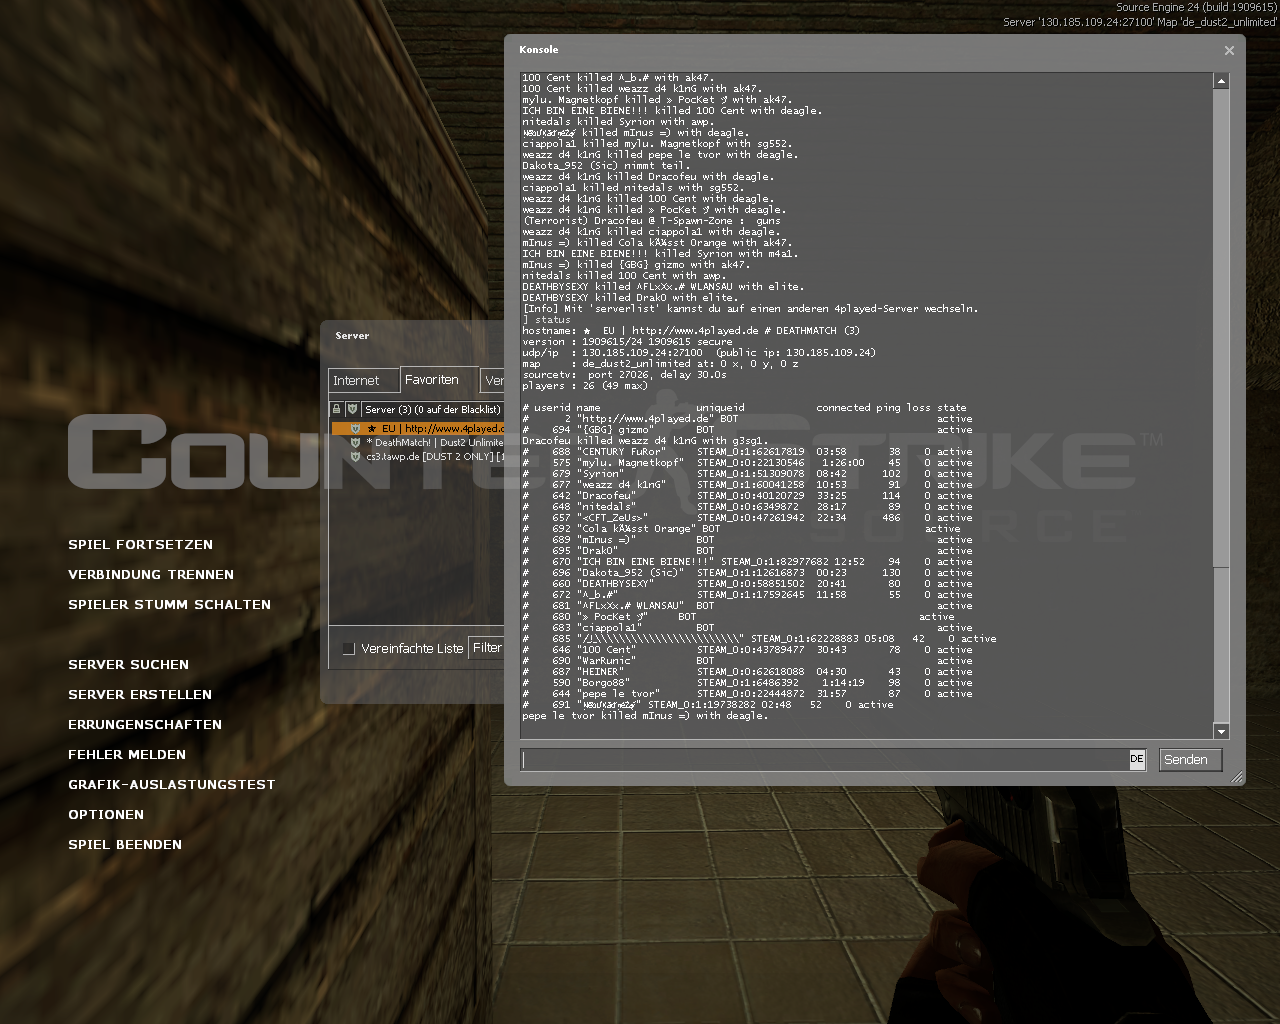Click the Dracofeu player status row
1280x1024 pixels.
click(x=747, y=496)
